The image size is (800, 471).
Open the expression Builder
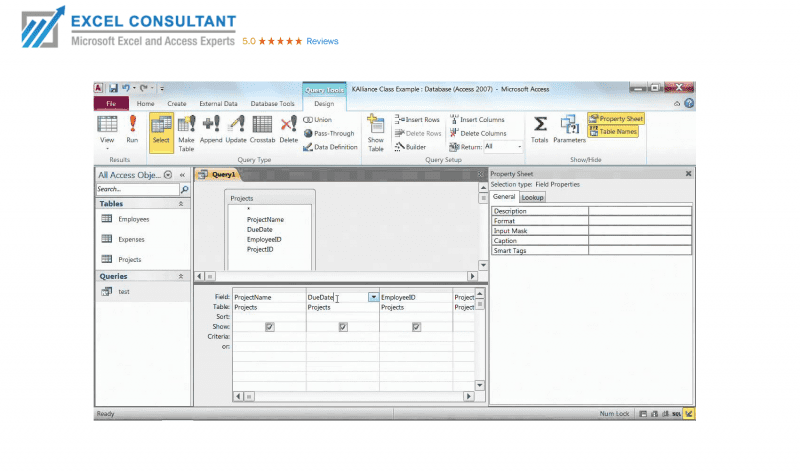[x=410, y=147]
